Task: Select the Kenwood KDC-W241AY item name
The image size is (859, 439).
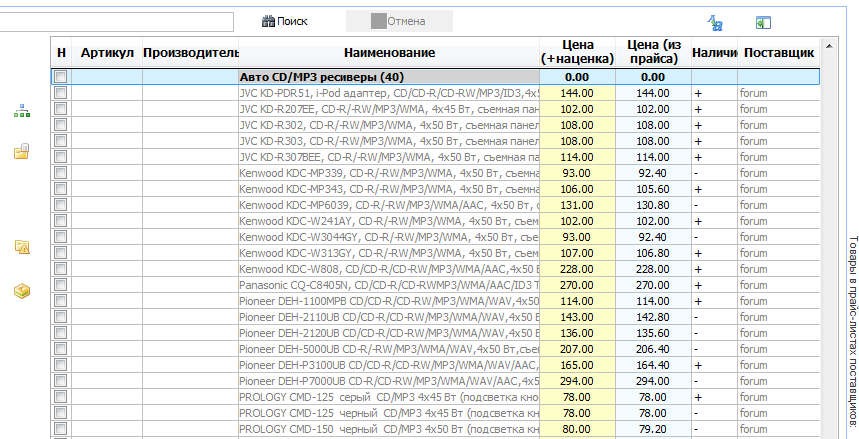Action: tap(389, 221)
